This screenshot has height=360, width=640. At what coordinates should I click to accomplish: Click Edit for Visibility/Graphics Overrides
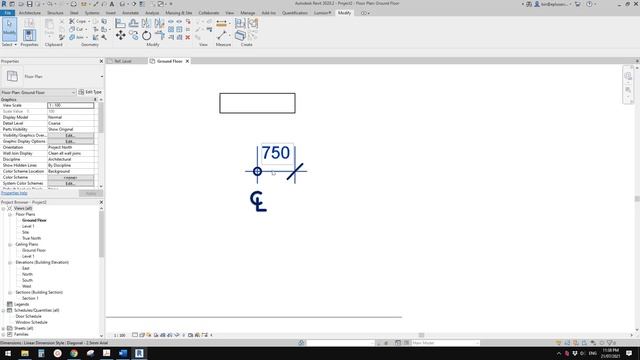click(71, 135)
